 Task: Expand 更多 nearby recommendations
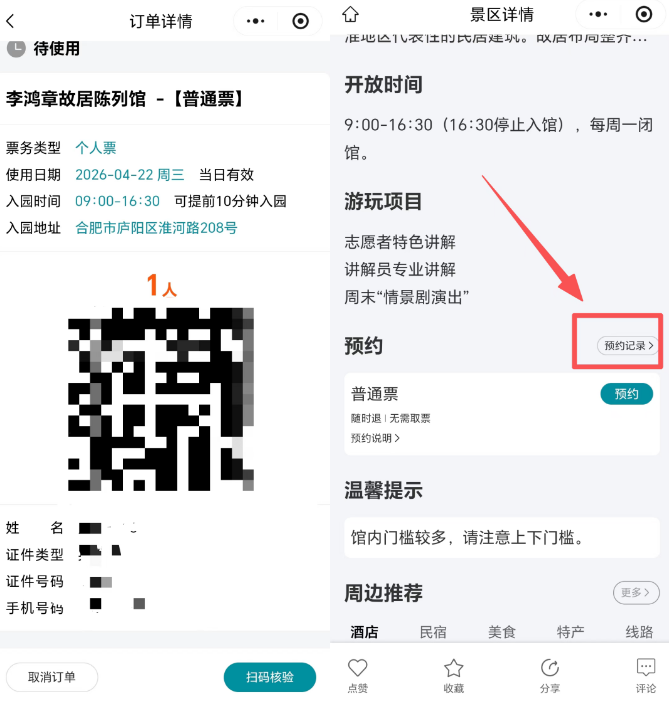point(636,593)
